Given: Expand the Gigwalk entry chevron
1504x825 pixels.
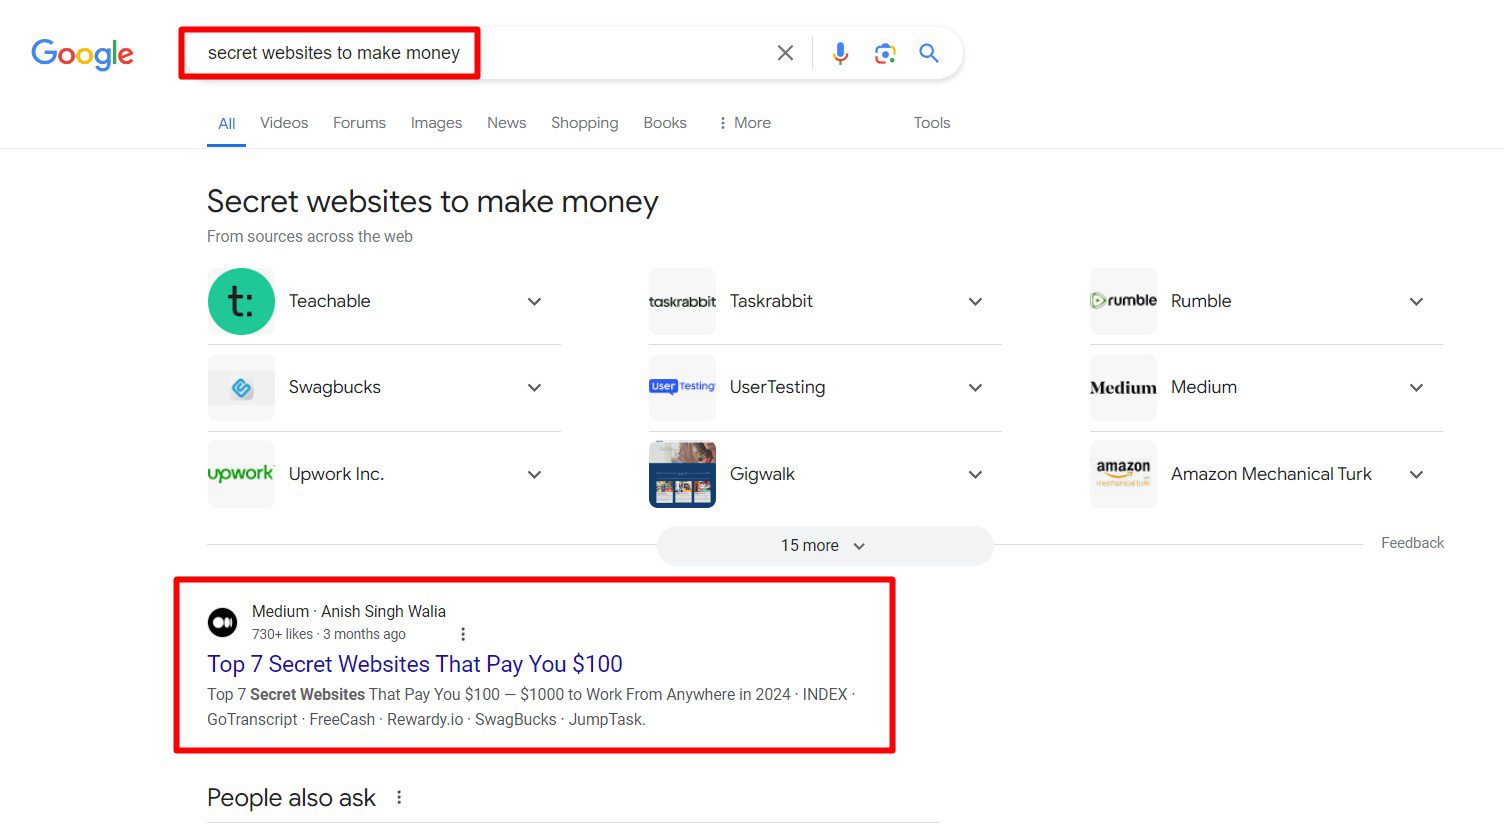Looking at the screenshot, I should tap(975, 474).
